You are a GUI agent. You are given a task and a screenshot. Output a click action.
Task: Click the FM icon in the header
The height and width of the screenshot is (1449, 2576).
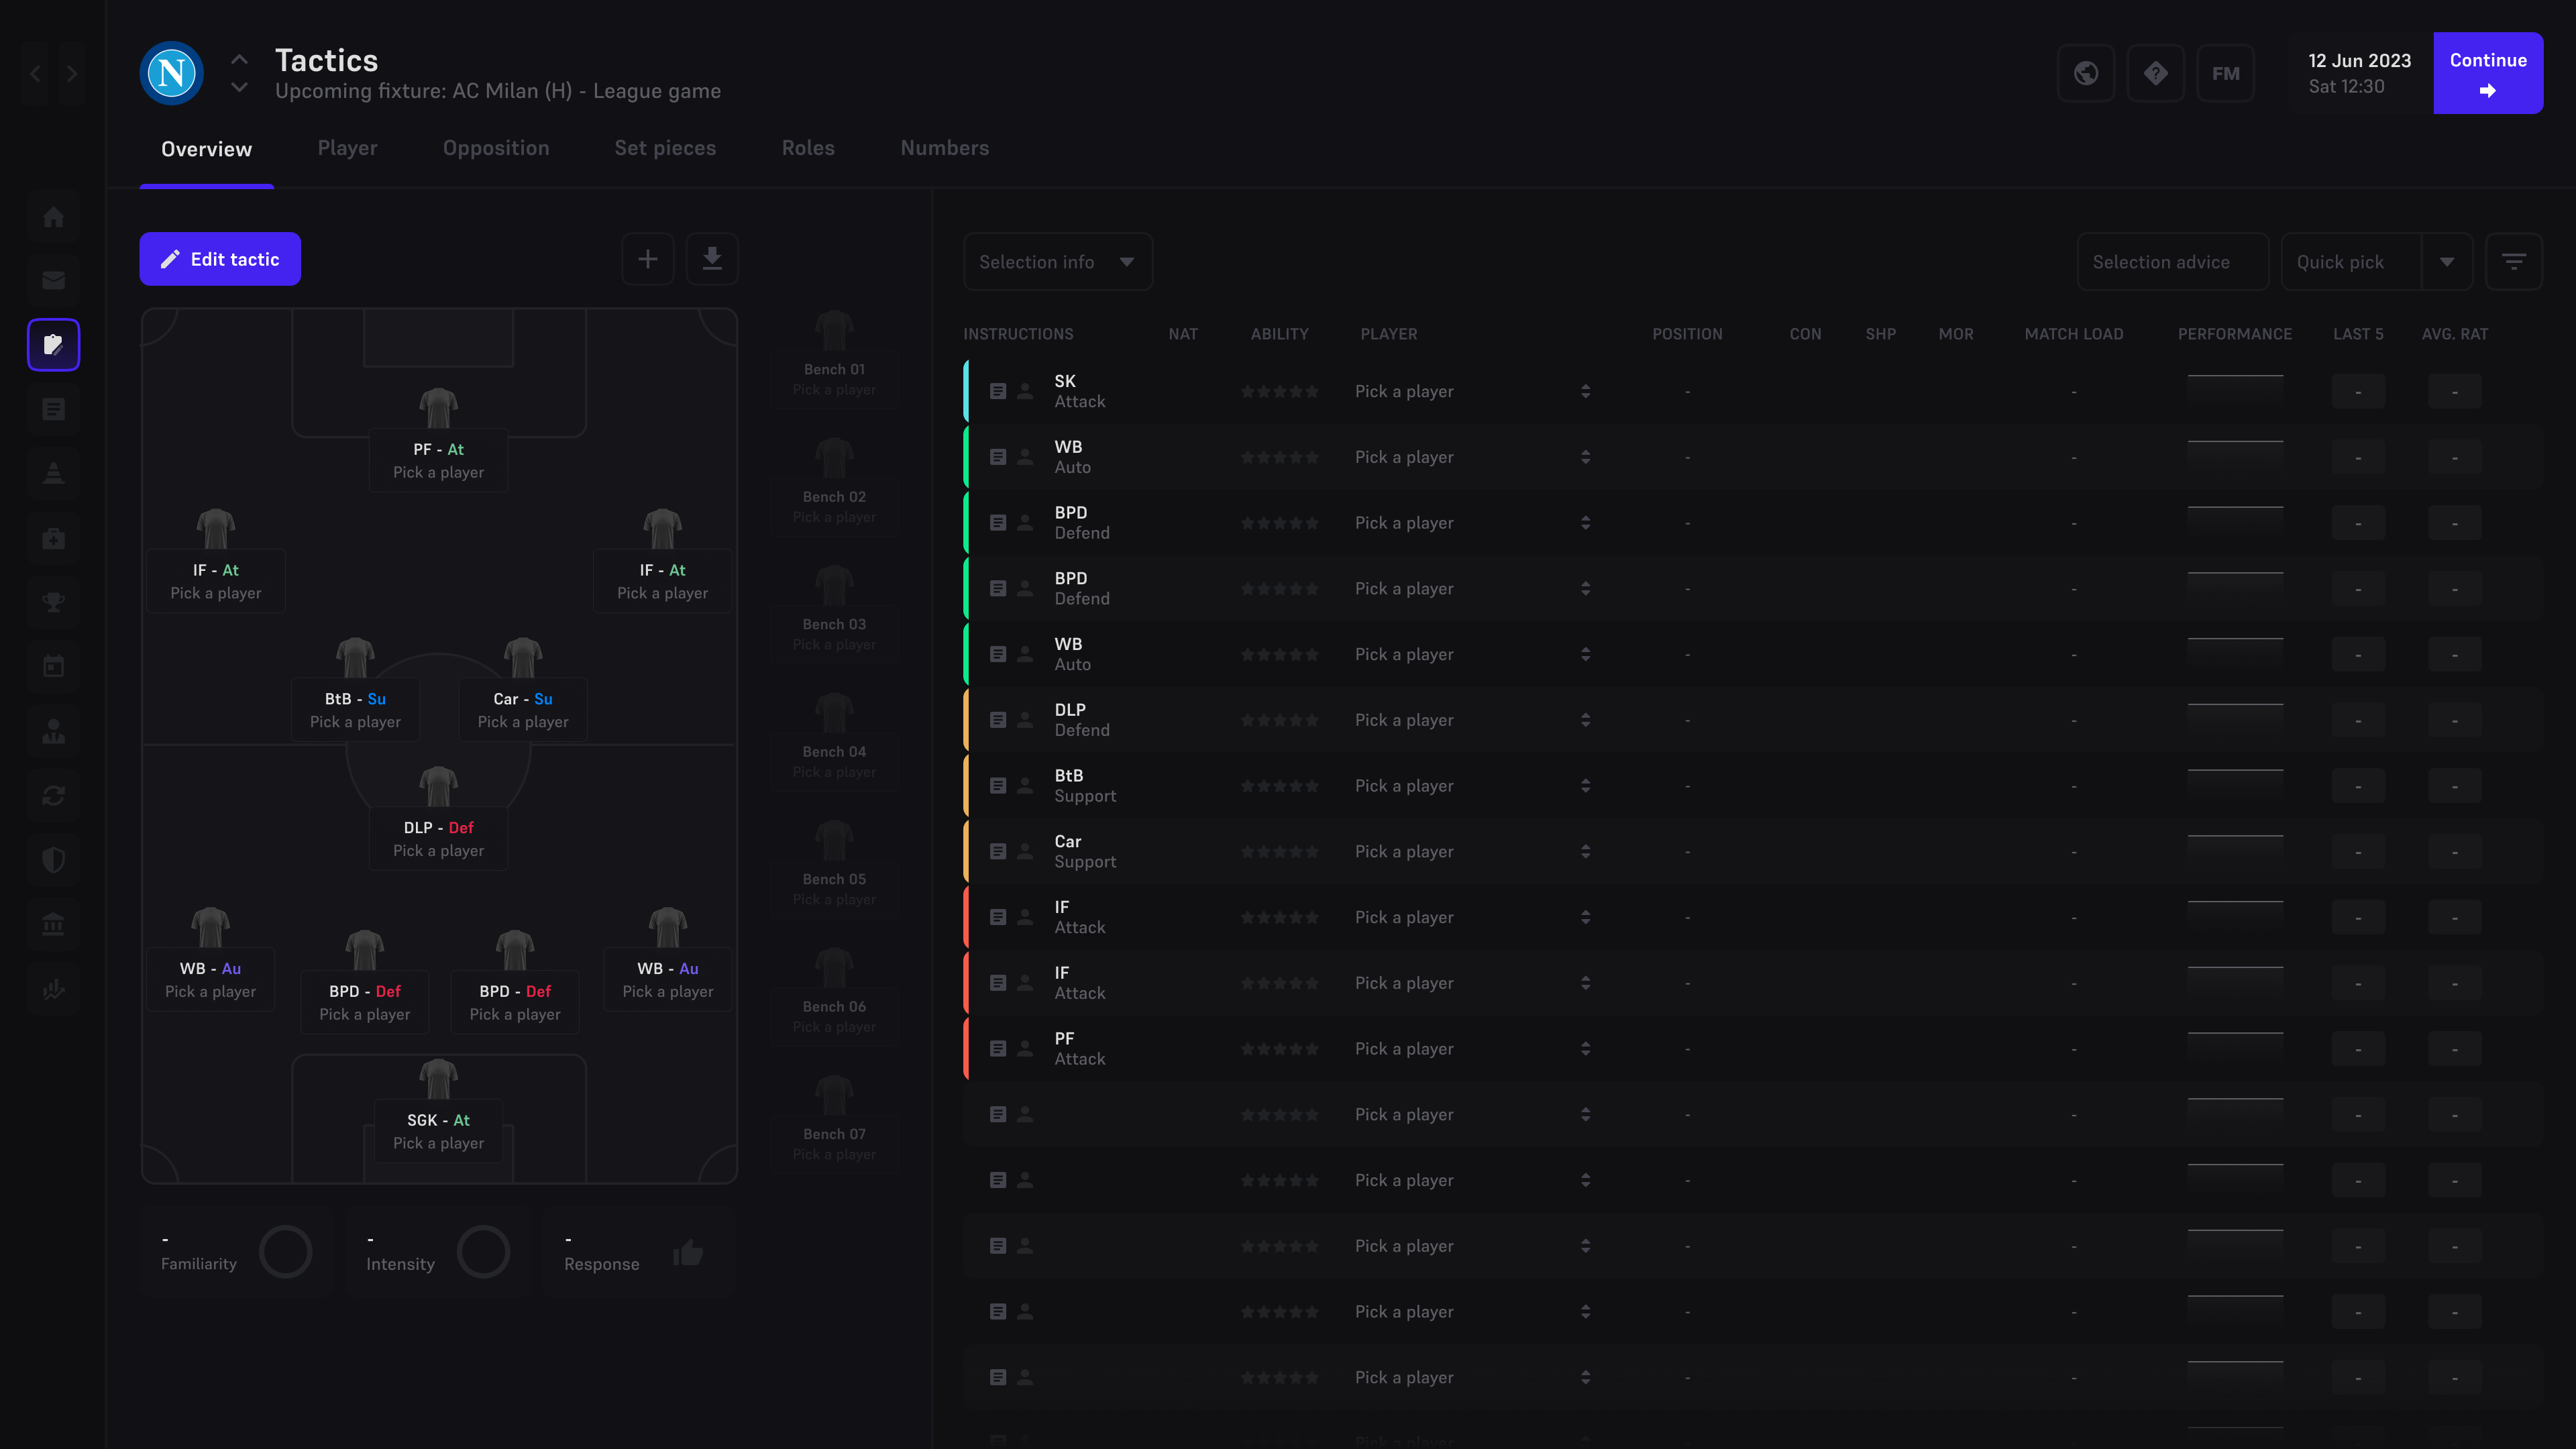2226,73
